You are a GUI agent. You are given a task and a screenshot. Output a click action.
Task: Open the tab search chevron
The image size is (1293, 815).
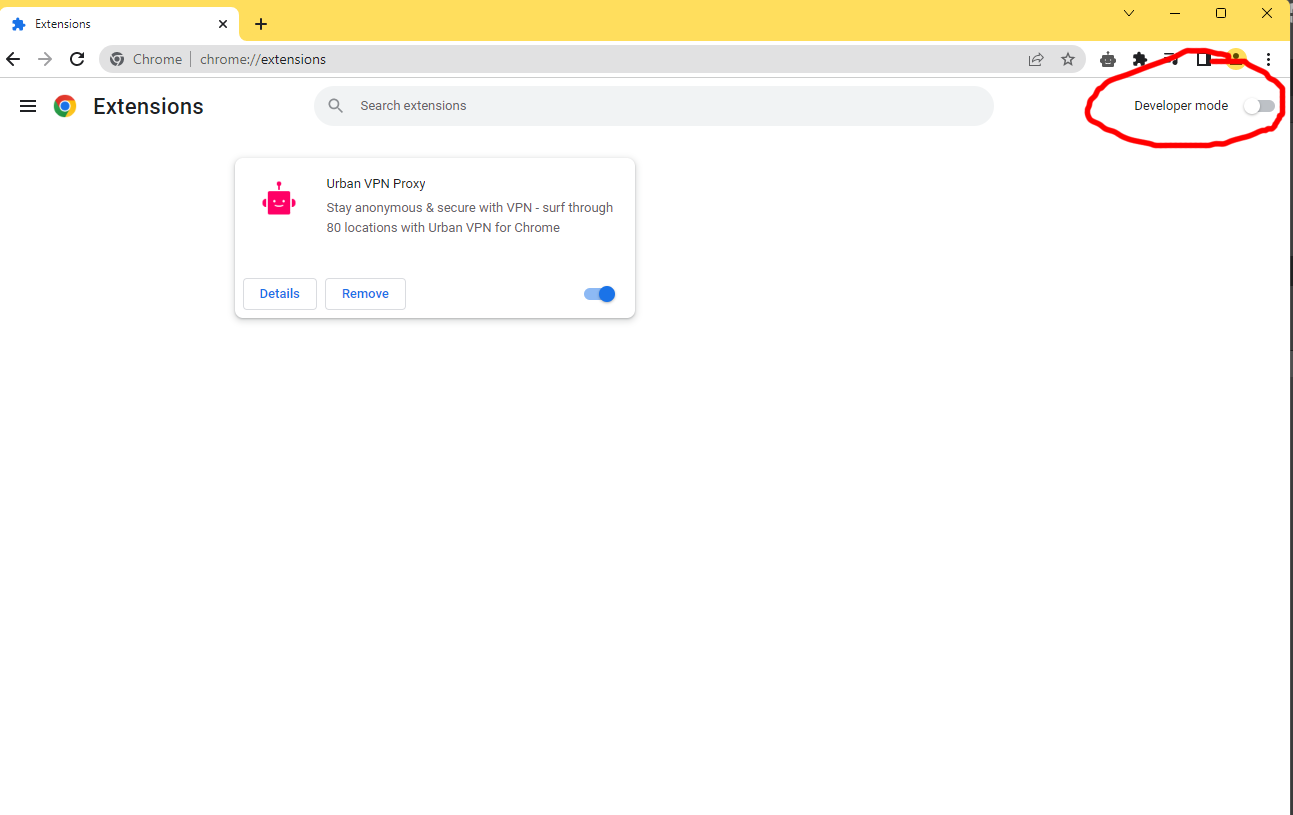click(x=1128, y=13)
